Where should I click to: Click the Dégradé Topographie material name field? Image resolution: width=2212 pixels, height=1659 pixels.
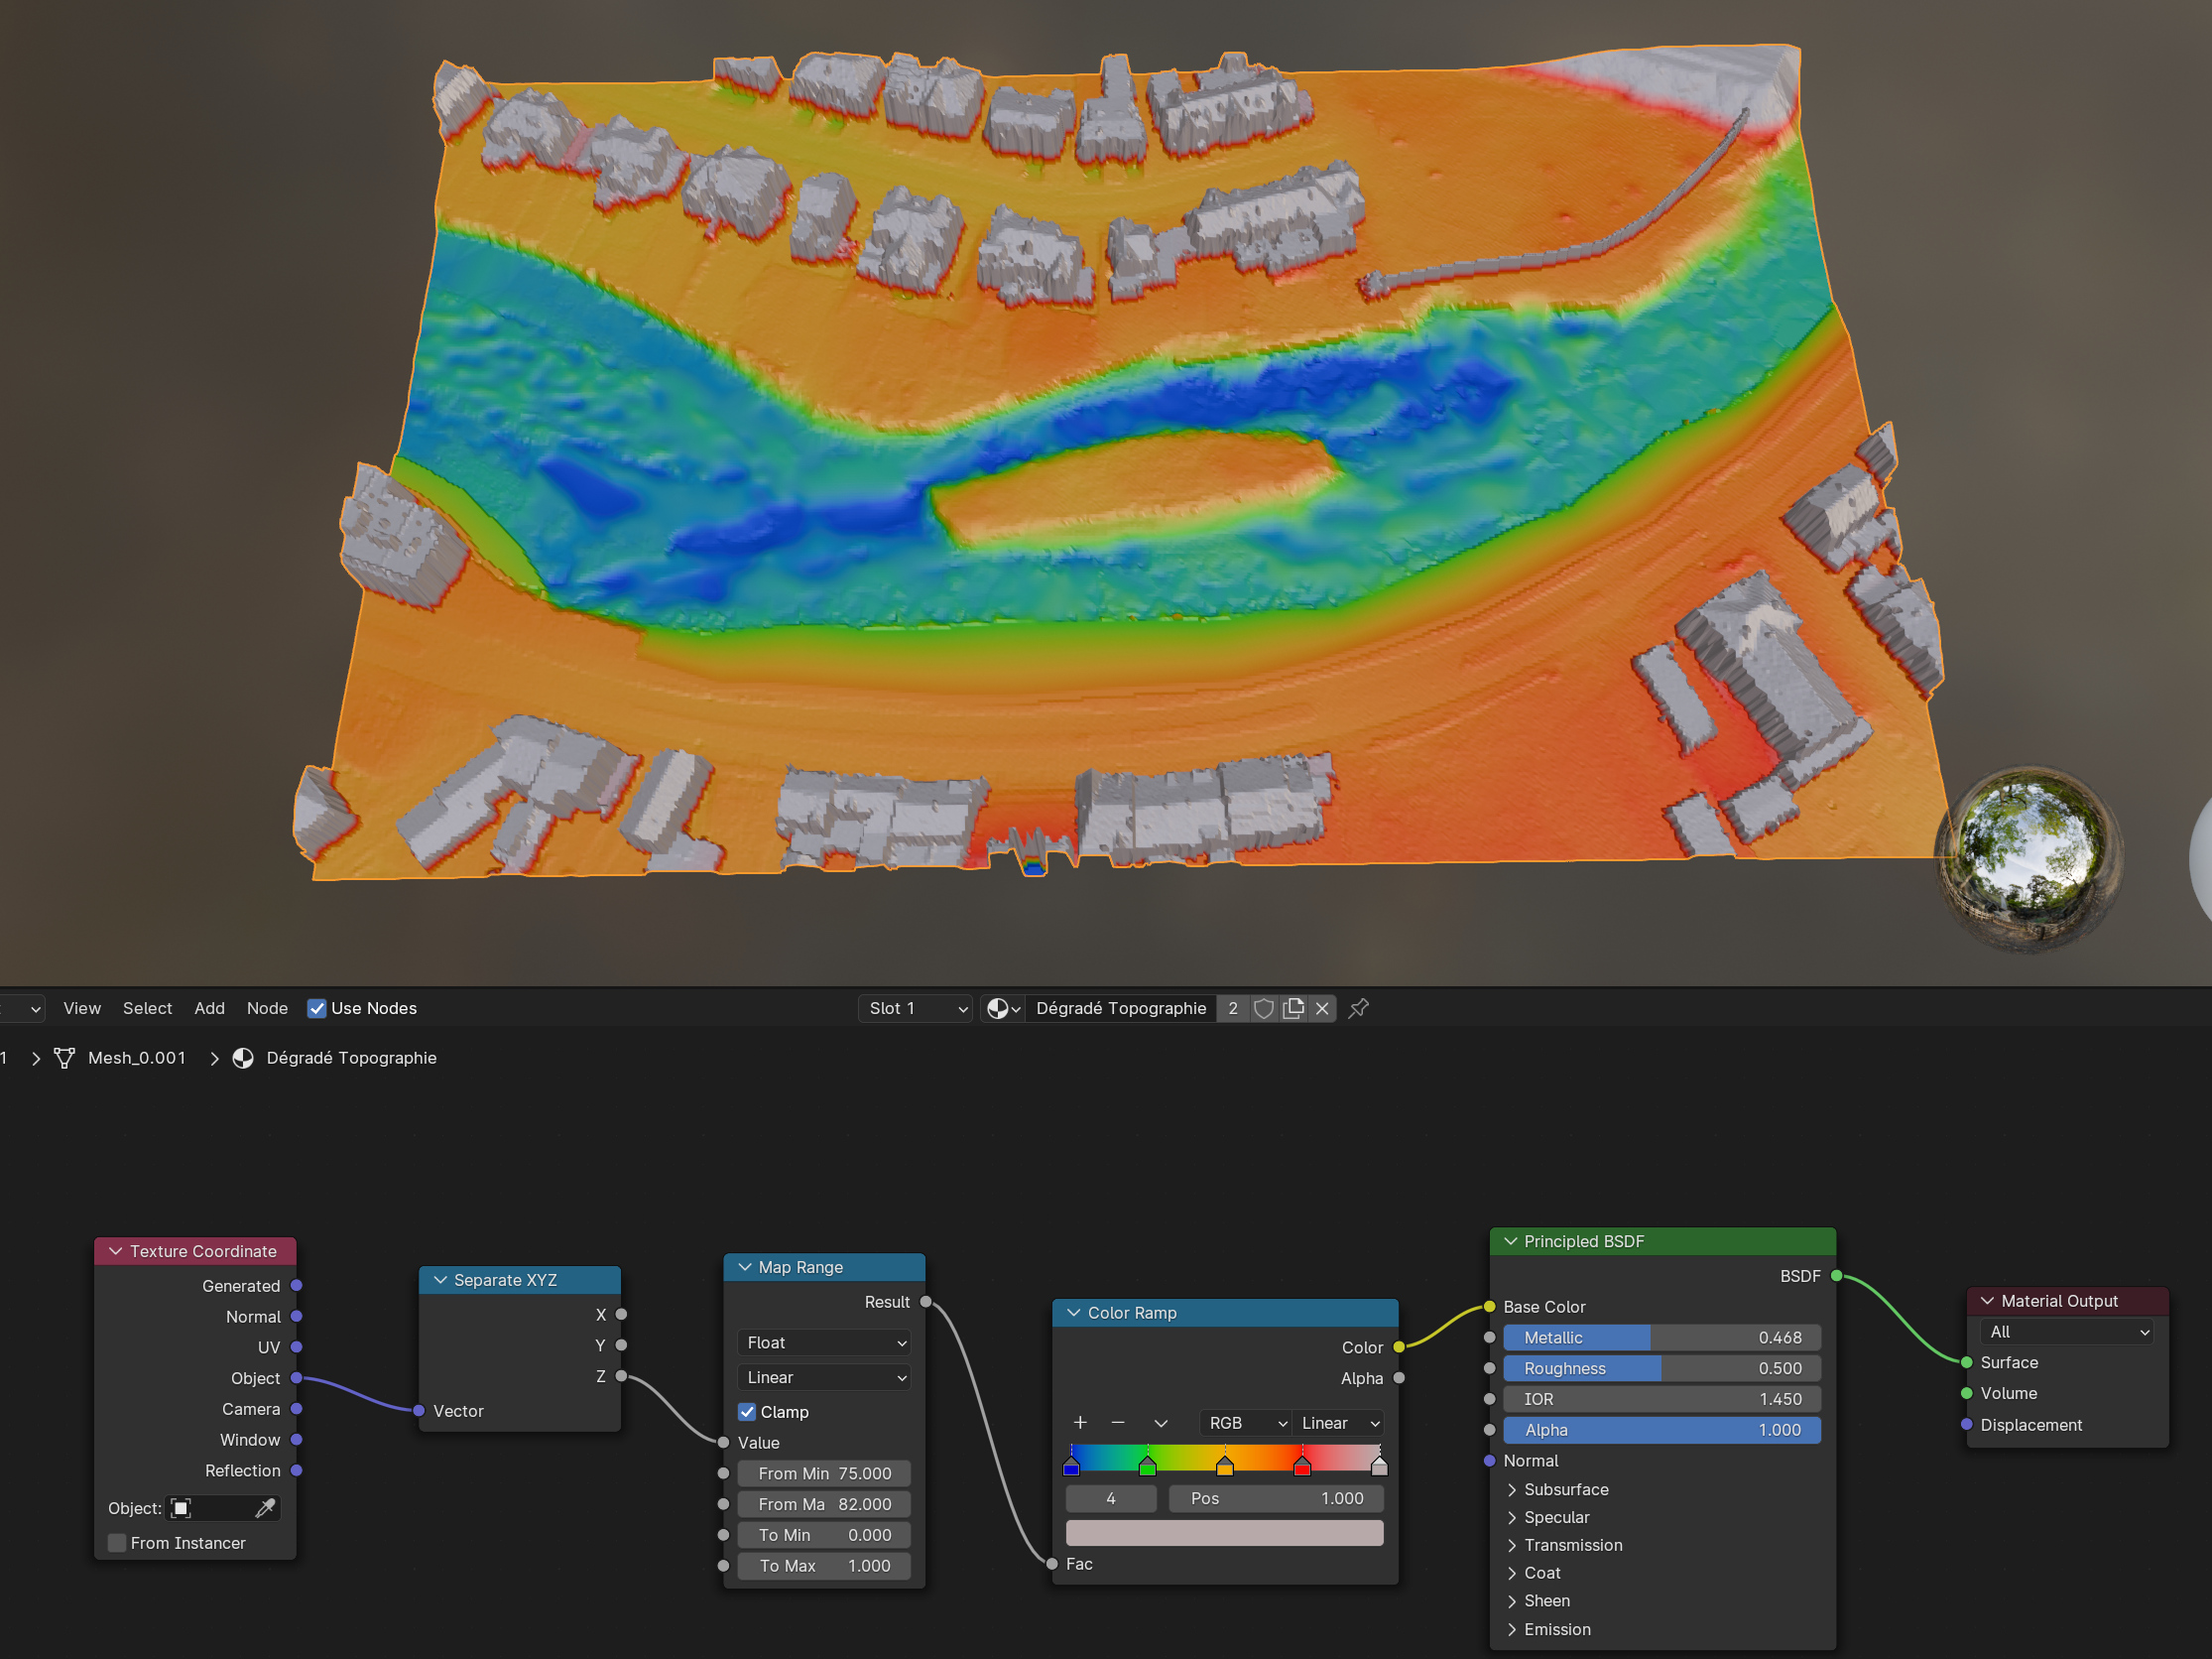(x=1120, y=1008)
